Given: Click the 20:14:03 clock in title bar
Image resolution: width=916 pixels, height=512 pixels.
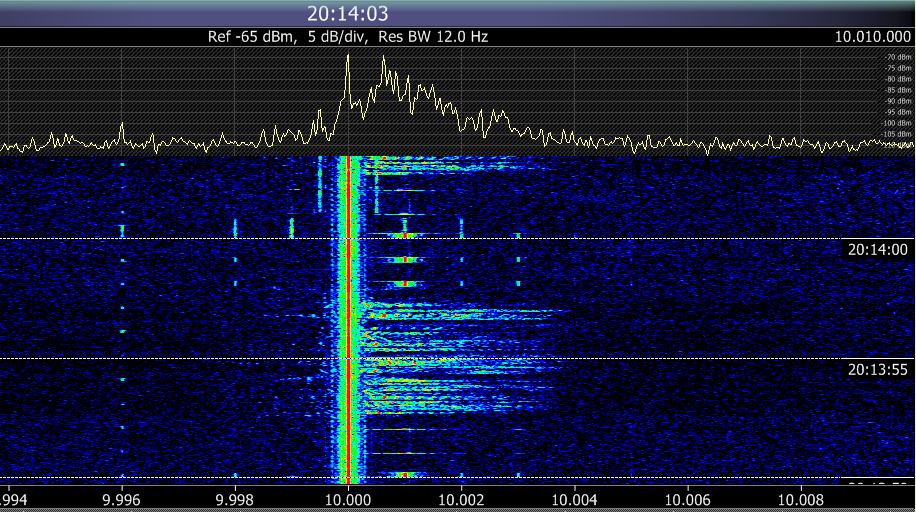Looking at the screenshot, I should (347, 13).
